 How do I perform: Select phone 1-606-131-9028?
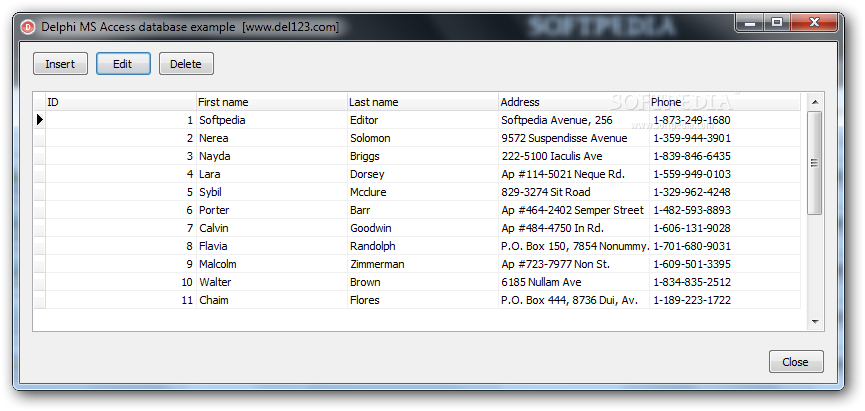coord(725,228)
